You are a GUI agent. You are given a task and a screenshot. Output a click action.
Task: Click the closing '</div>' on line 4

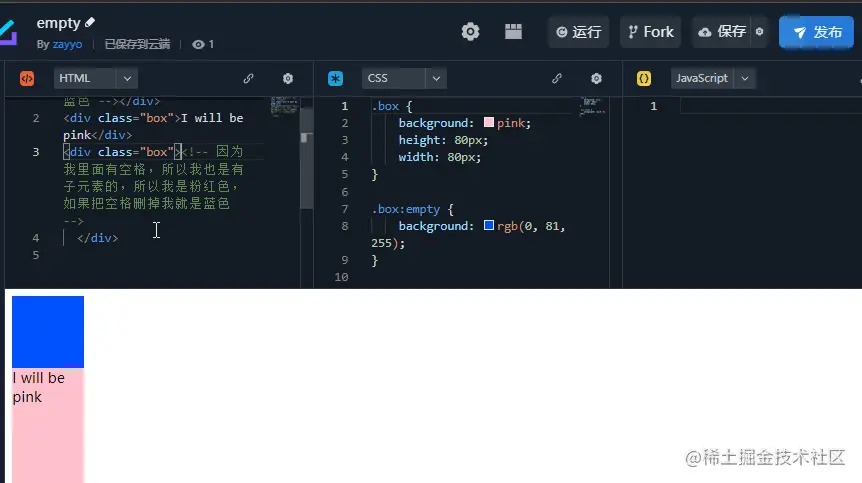[97, 238]
